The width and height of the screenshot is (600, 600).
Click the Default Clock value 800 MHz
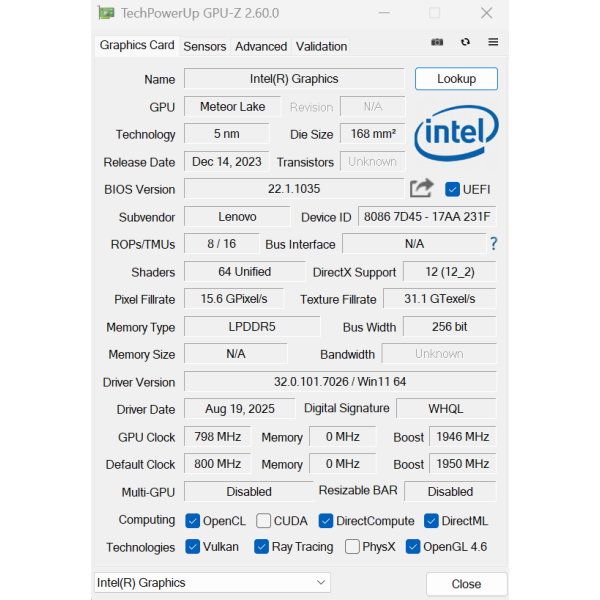[x=217, y=464]
